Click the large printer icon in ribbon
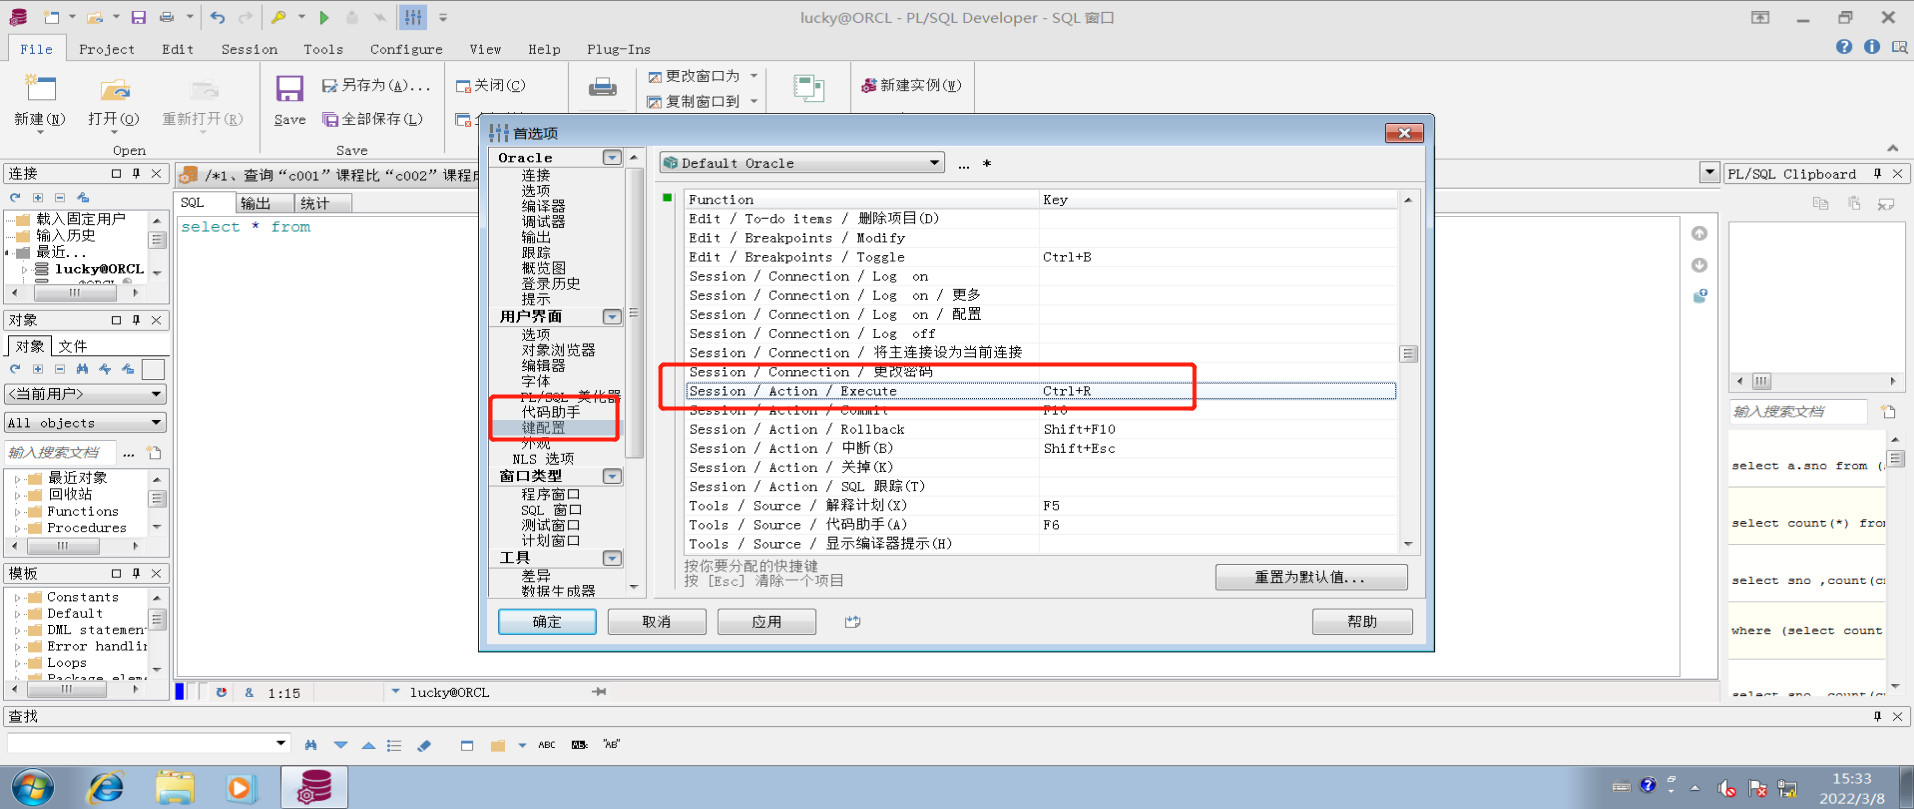This screenshot has height=809, width=1914. click(602, 88)
